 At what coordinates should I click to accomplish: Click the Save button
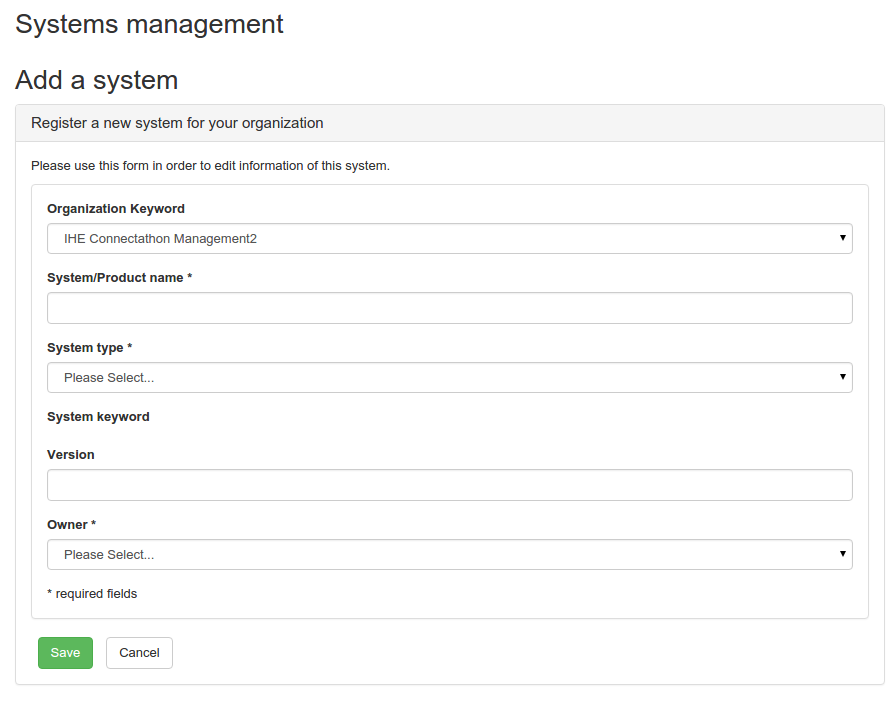tap(65, 652)
